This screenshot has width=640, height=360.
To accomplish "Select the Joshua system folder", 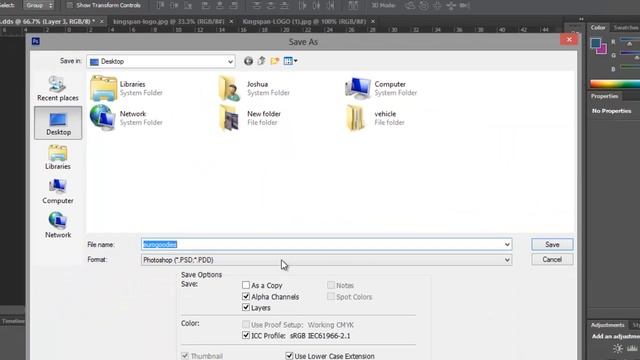I will tap(254, 88).
